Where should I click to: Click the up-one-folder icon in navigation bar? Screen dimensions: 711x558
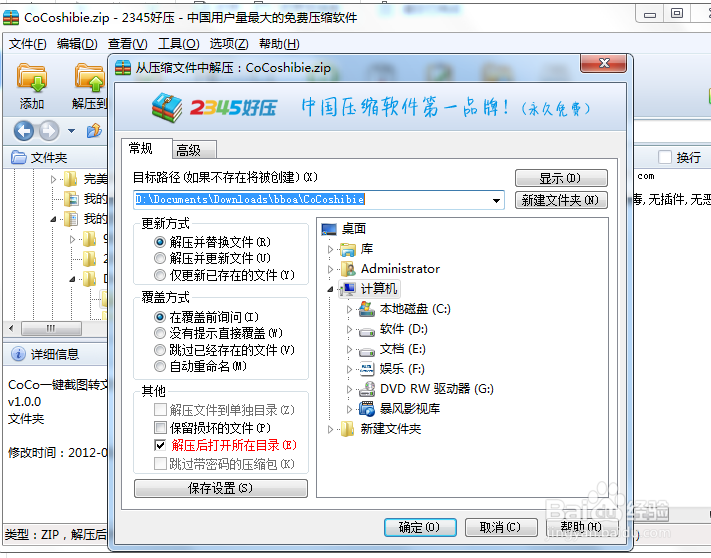click(x=94, y=131)
